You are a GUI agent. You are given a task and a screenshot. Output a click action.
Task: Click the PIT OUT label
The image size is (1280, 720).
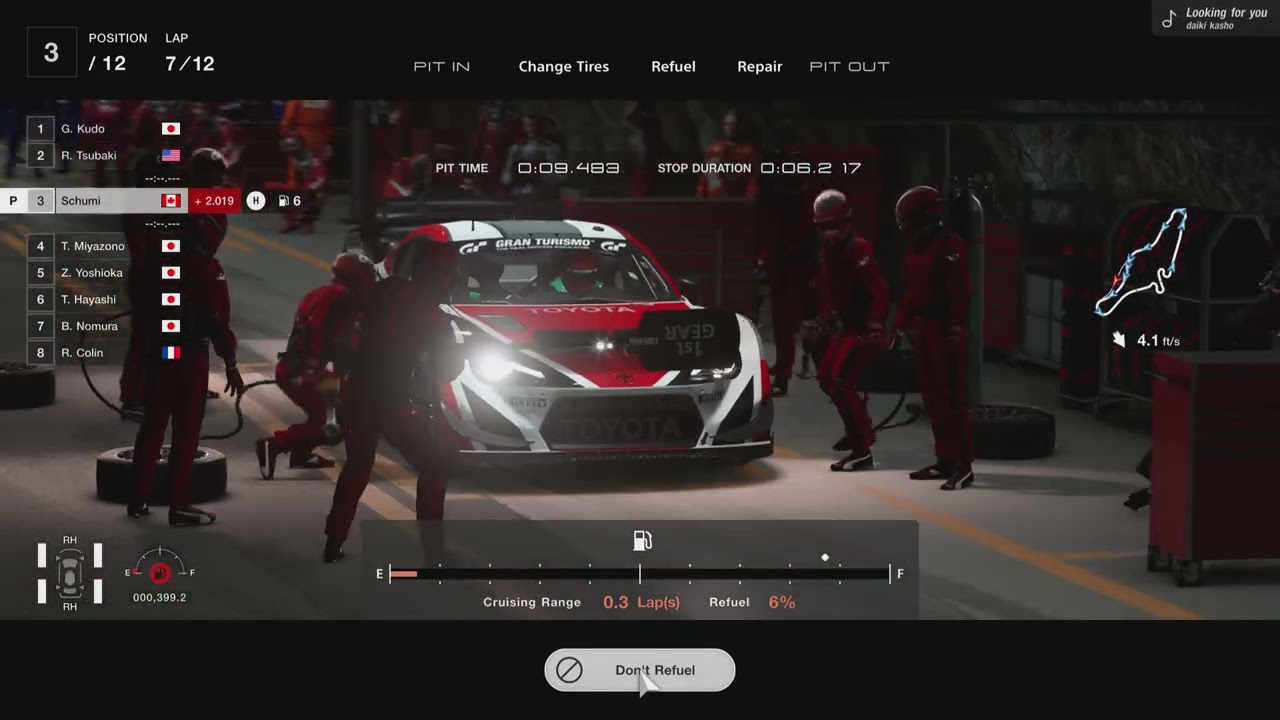pos(850,66)
